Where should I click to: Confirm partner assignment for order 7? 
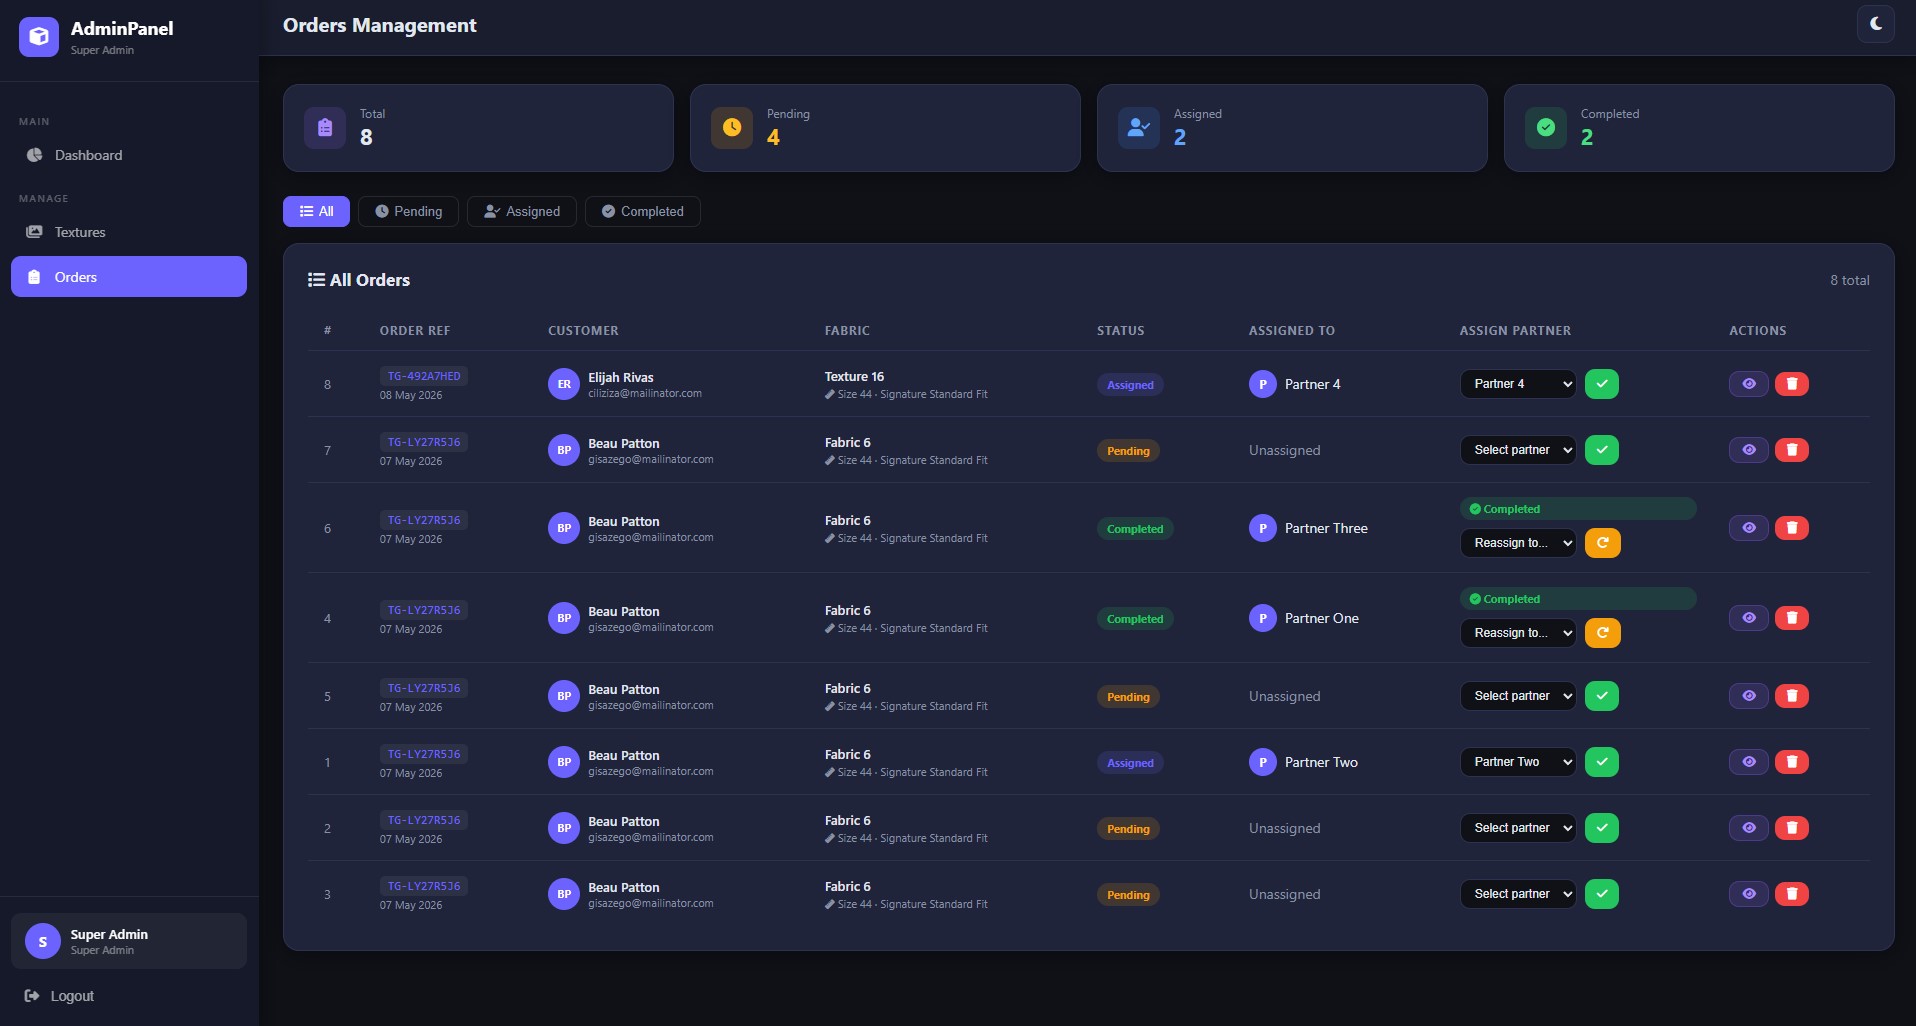[x=1602, y=450]
